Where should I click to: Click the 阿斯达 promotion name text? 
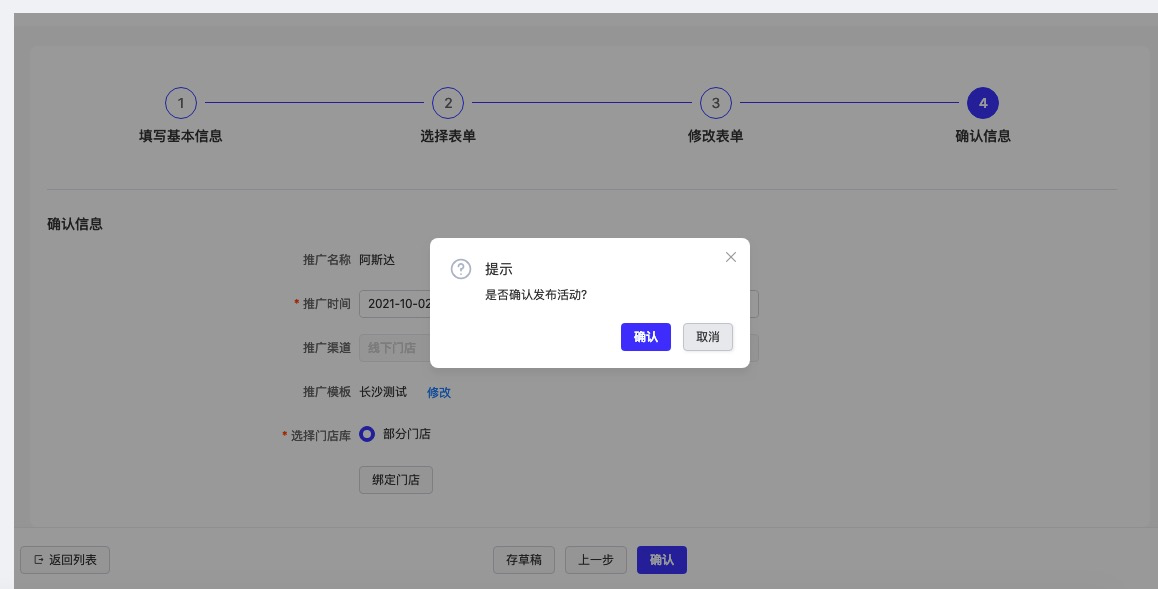377,260
